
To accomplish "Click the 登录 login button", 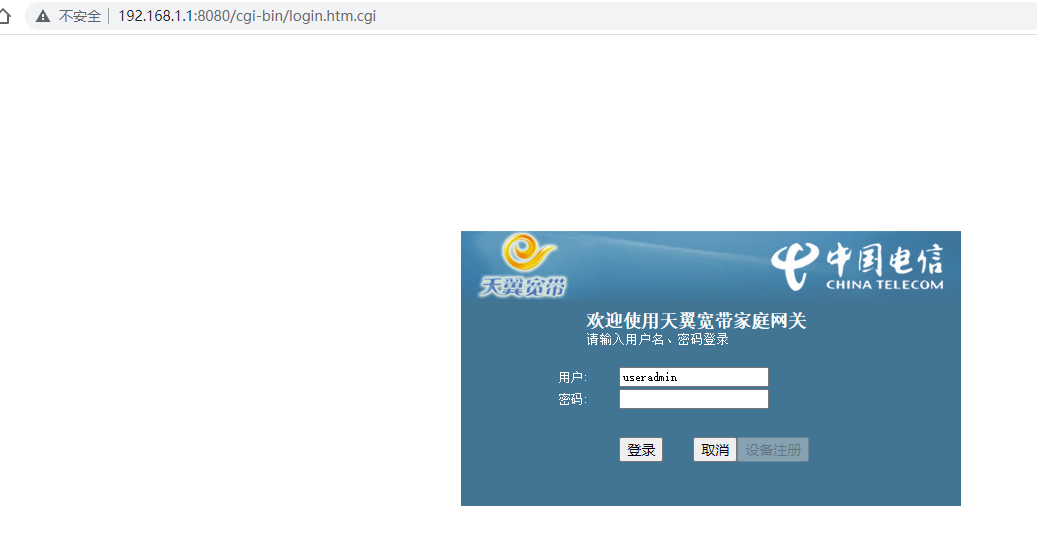I will tap(641, 449).
